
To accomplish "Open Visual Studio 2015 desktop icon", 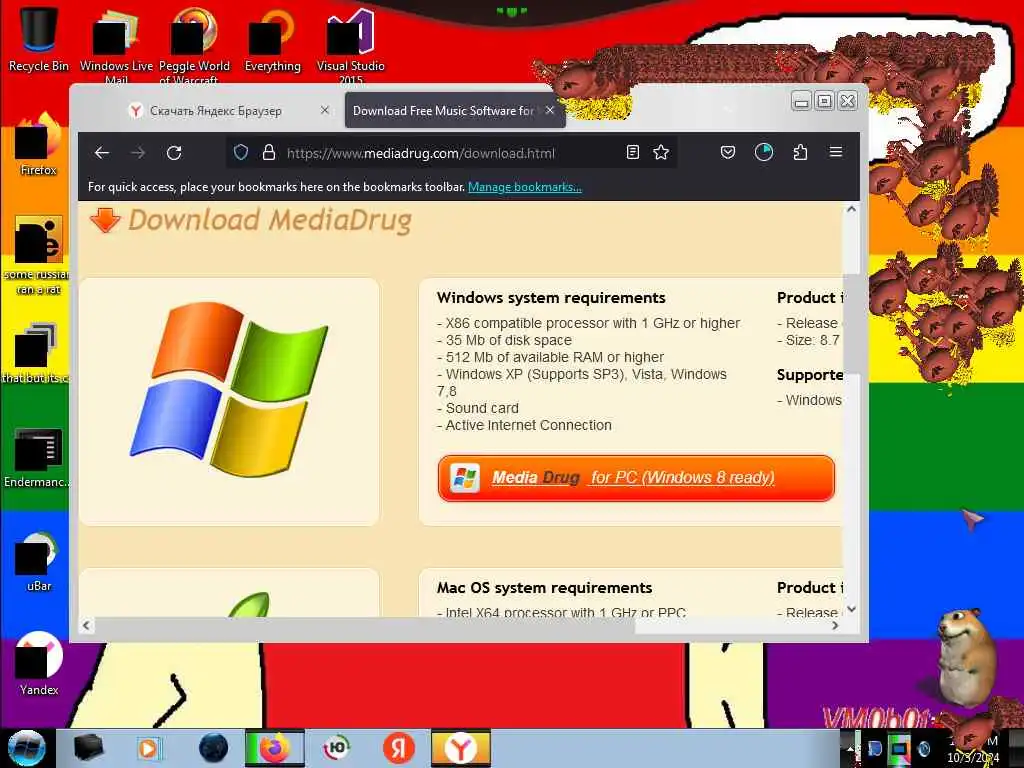I will [351, 44].
